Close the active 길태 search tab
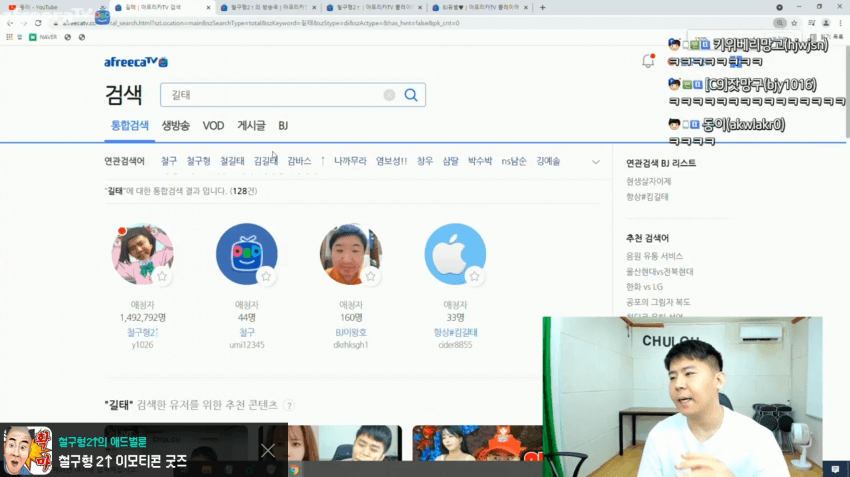 point(208,8)
